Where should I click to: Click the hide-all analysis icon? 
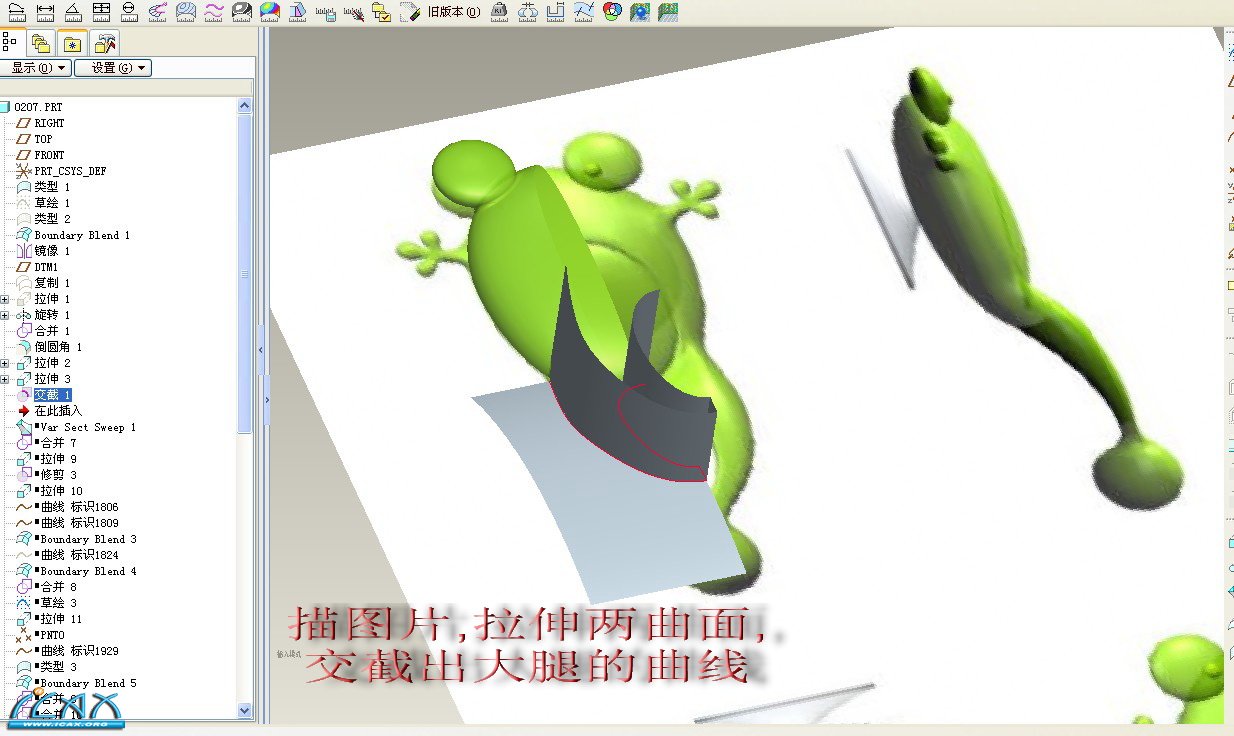pyautogui.click(x=353, y=12)
